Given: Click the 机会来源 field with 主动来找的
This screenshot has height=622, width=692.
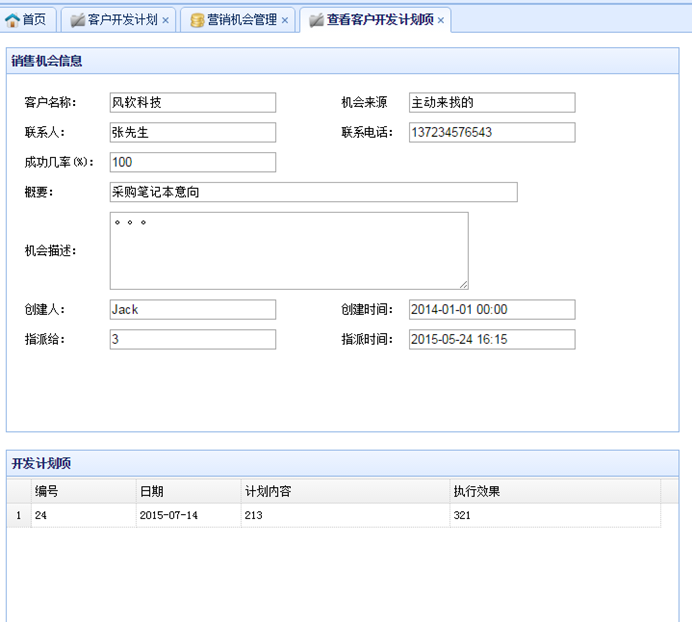Looking at the screenshot, I should (x=492, y=102).
